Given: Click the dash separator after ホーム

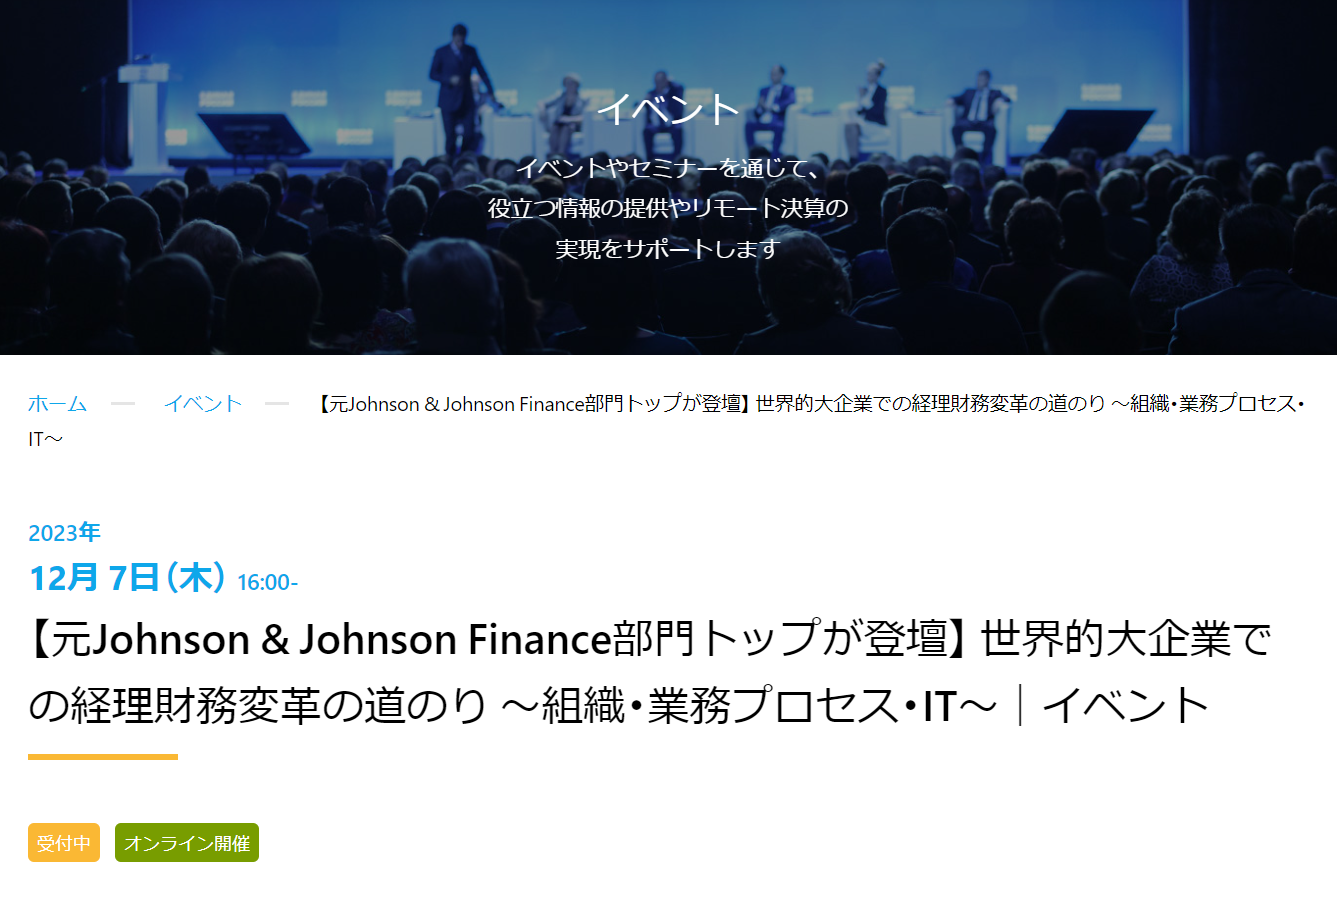Looking at the screenshot, I should pos(123,404).
